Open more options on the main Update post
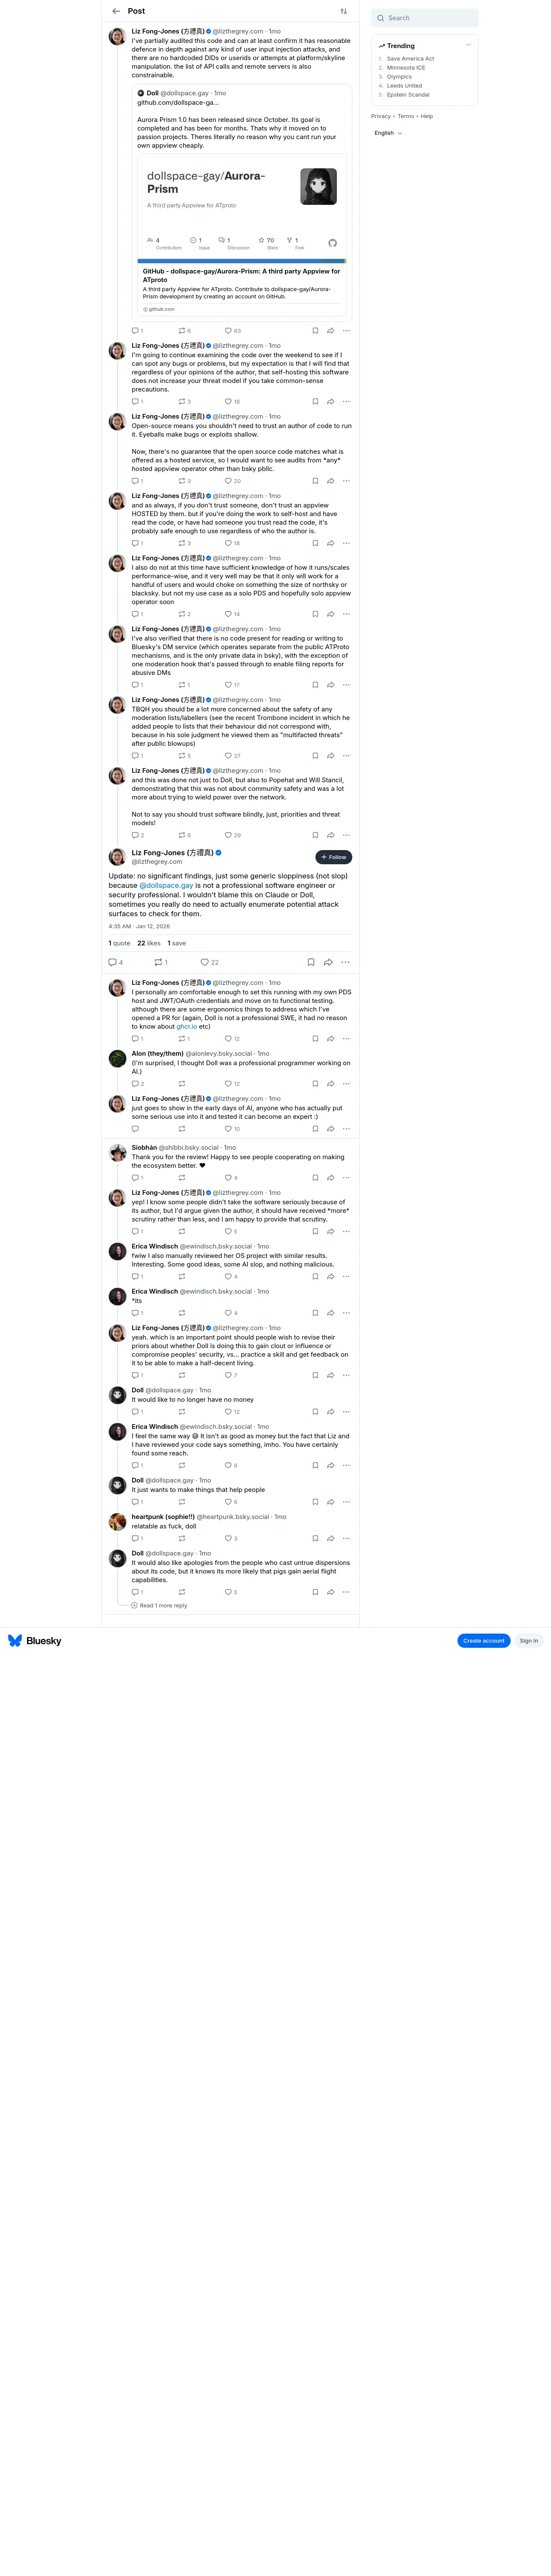Viewport: 551px width, 2576px height. pyautogui.click(x=345, y=962)
